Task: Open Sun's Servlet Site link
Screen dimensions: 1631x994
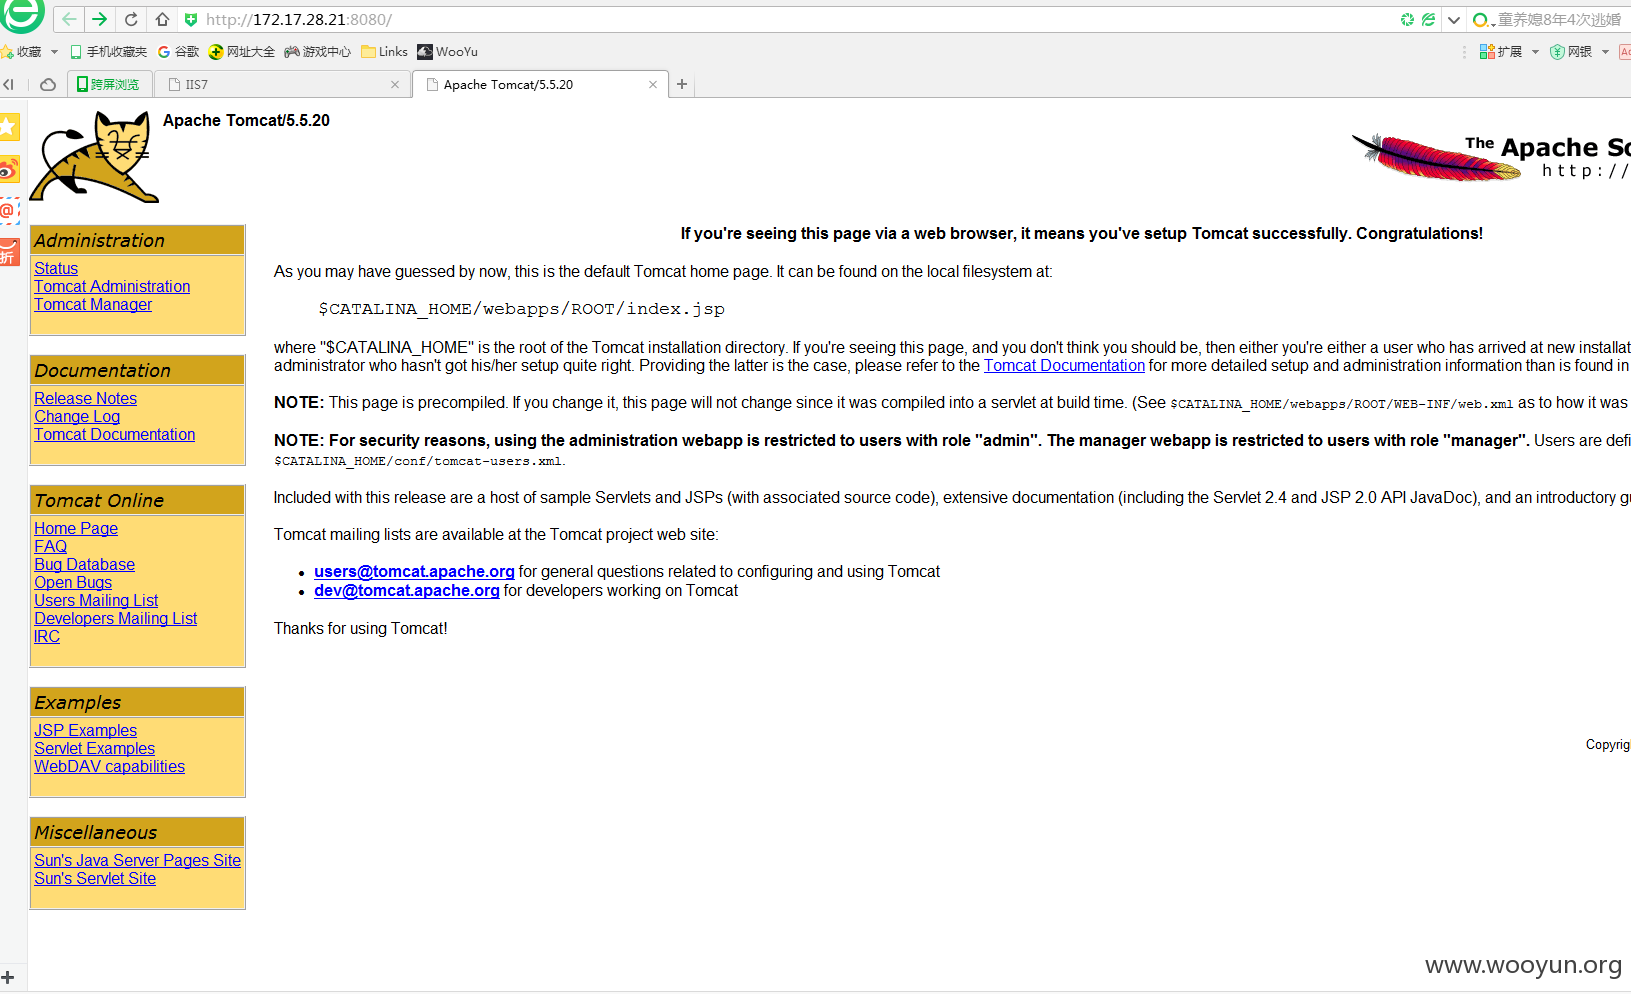Action: [95, 878]
